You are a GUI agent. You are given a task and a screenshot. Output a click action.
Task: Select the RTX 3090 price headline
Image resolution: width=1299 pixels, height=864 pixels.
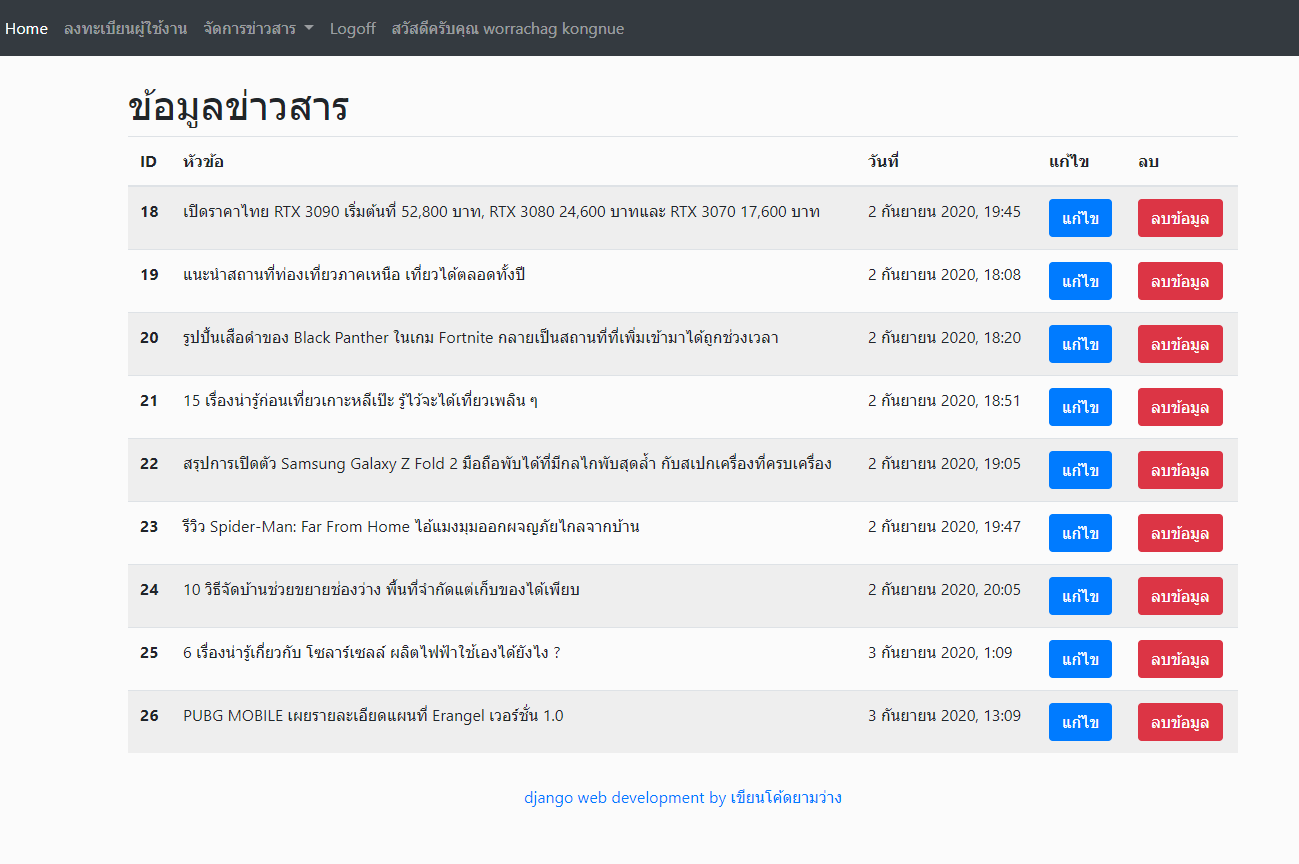coord(502,212)
